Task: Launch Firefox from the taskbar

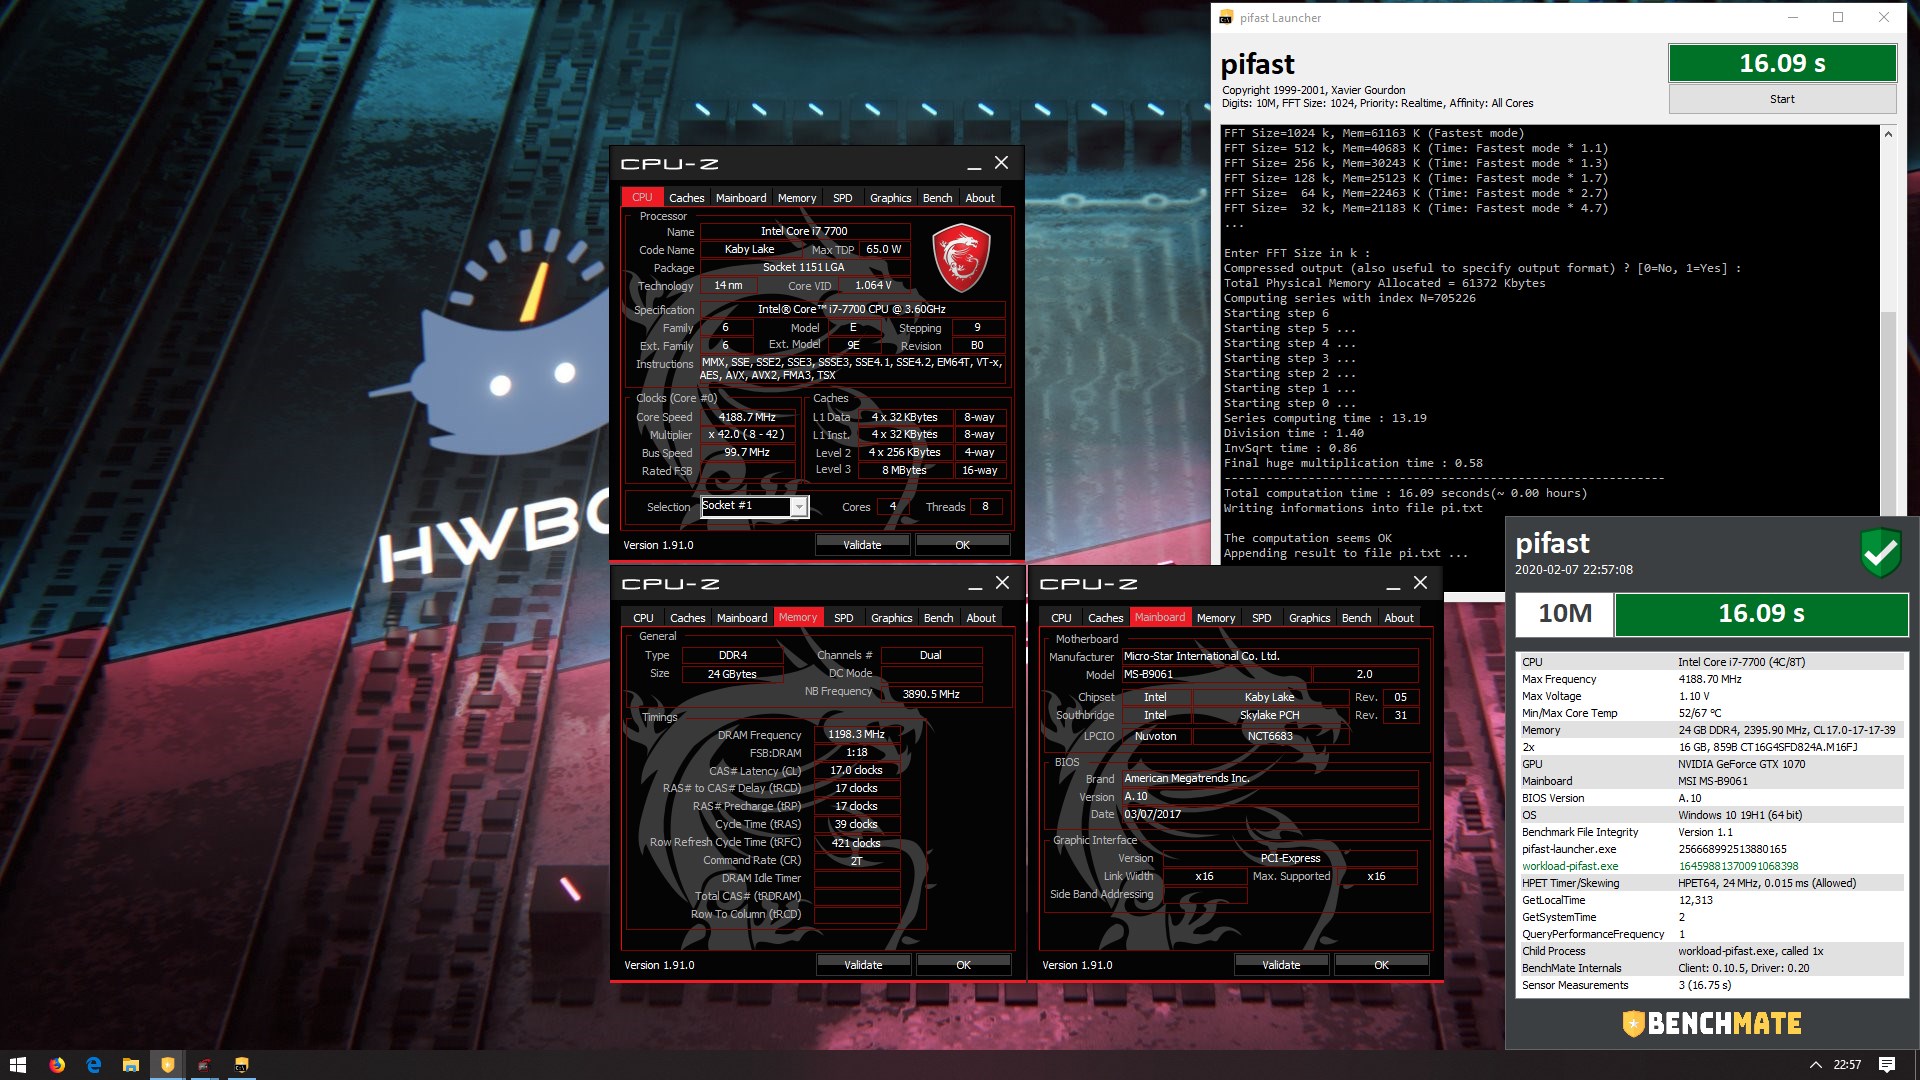Action: 57,1065
